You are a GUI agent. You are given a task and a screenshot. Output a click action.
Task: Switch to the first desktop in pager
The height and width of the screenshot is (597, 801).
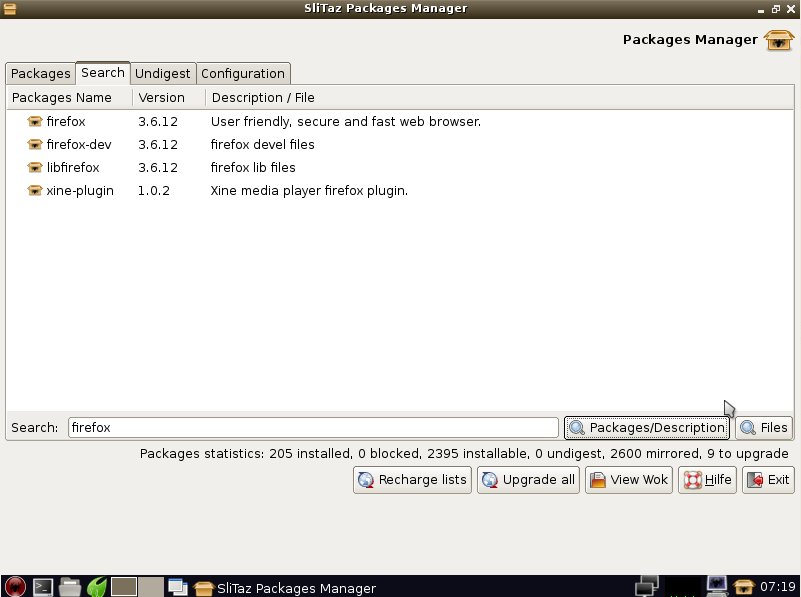[124, 587]
